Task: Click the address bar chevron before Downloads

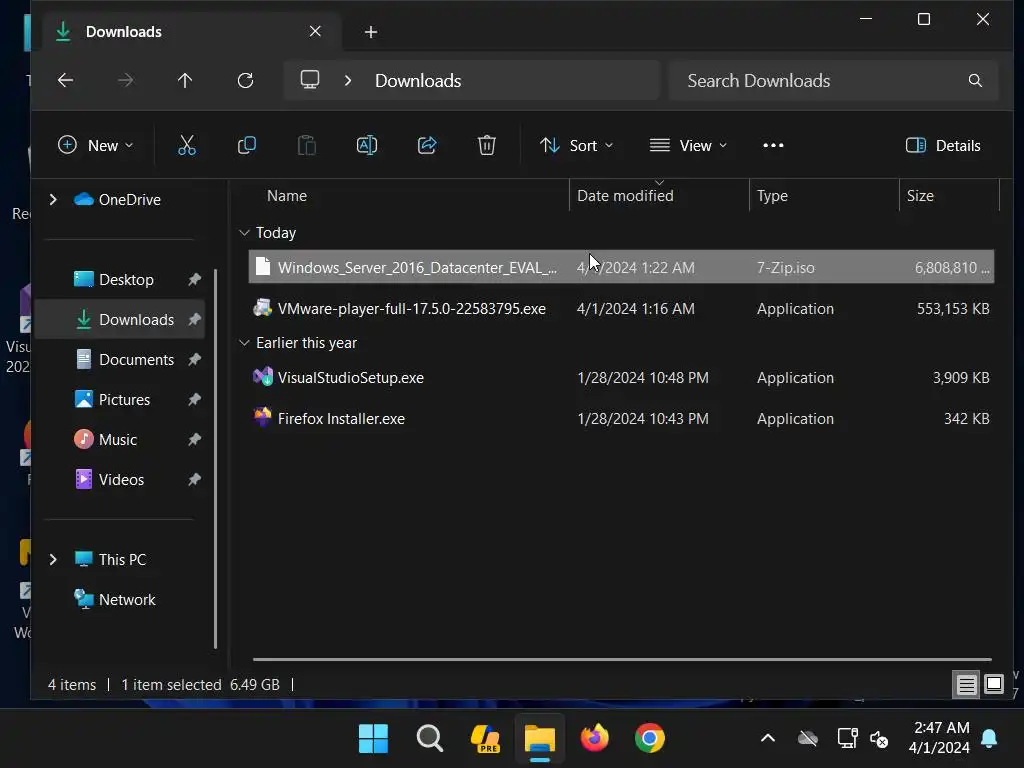Action: [348, 80]
